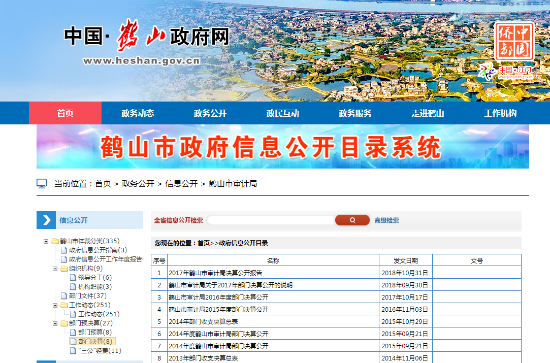Collapse the 鹤山市审计局分类(335) root node
This screenshot has height=363, width=550.
[46, 241]
